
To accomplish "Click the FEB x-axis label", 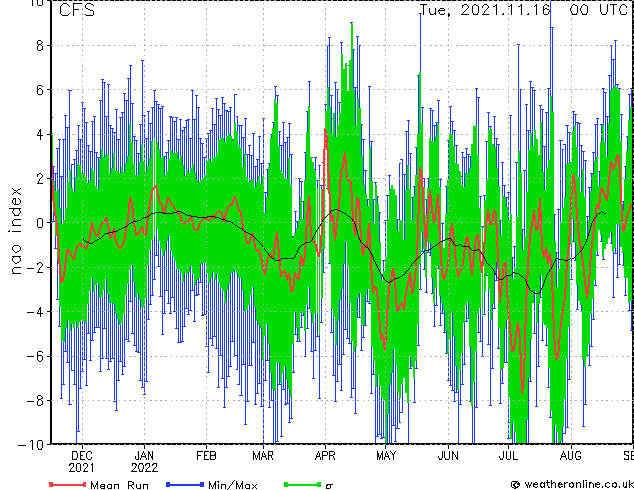I will [206, 456].
